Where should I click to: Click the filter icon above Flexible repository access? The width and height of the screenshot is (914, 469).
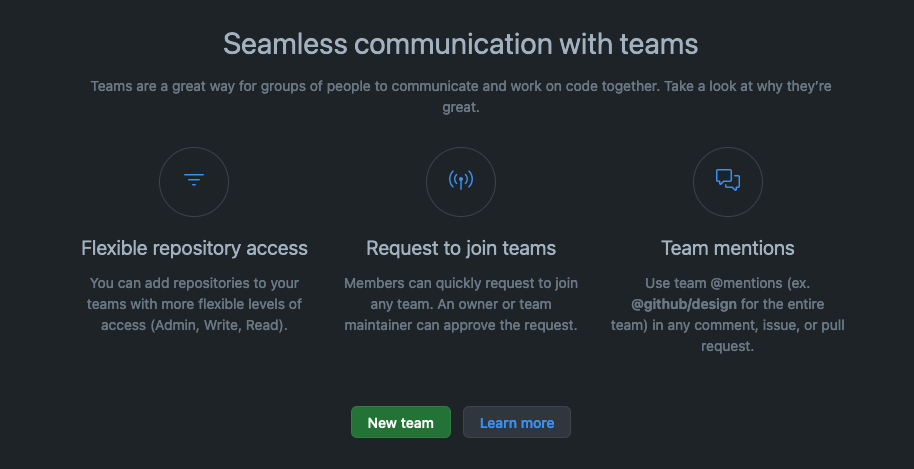[x=194, y=181]
